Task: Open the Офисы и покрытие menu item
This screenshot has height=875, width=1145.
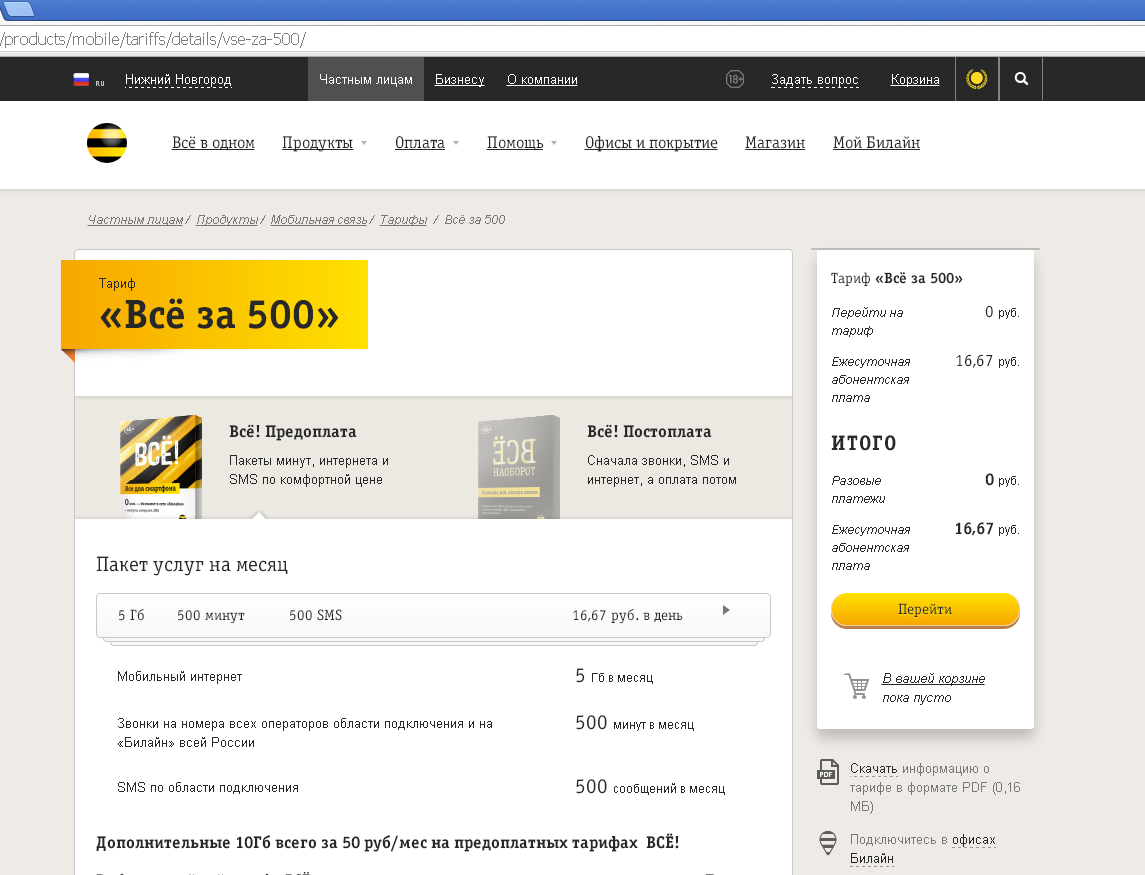Action: [x=651, y=143]
